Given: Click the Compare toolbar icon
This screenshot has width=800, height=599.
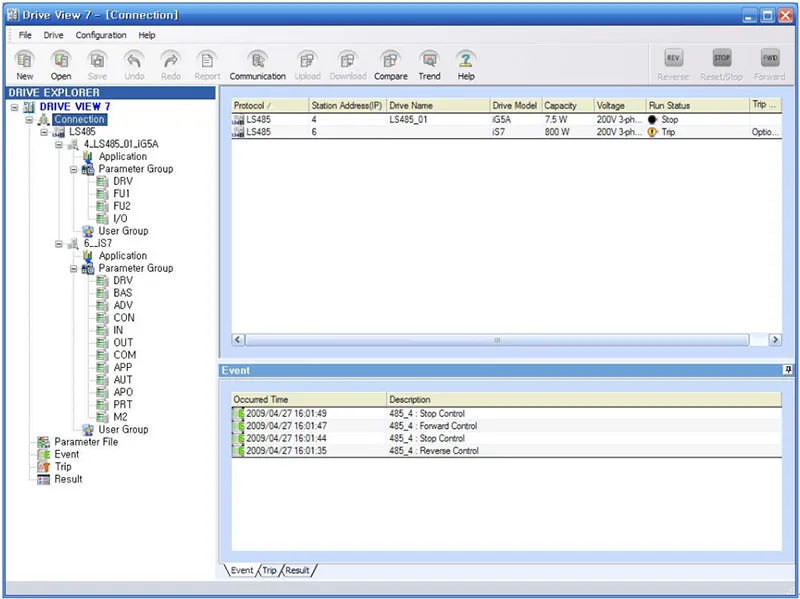Looking at the screenshot, I should (x=390, y=60).
